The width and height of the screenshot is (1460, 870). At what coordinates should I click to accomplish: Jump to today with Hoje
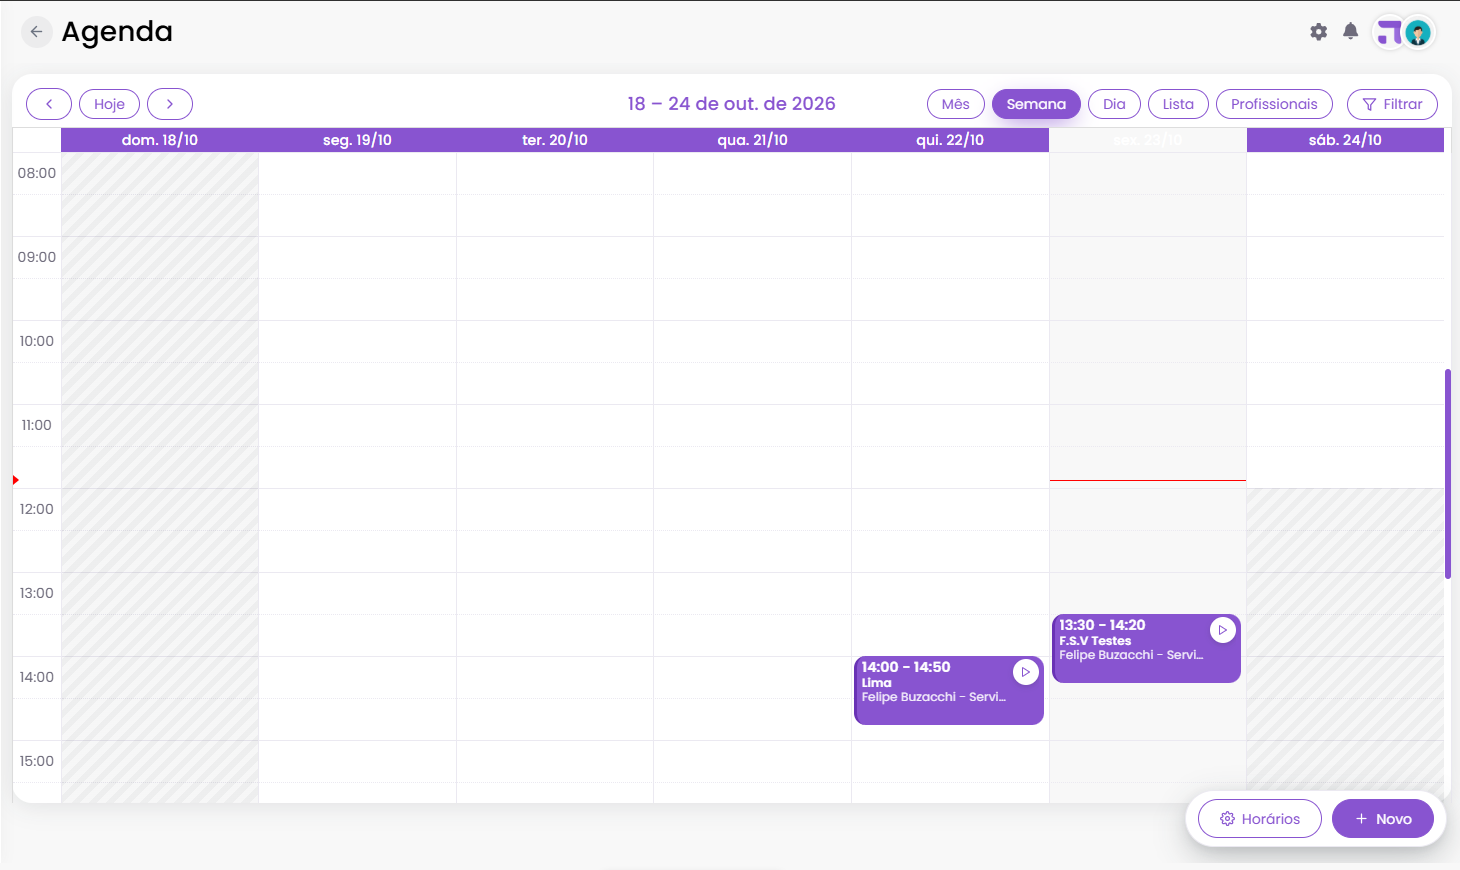coord(109,104)
